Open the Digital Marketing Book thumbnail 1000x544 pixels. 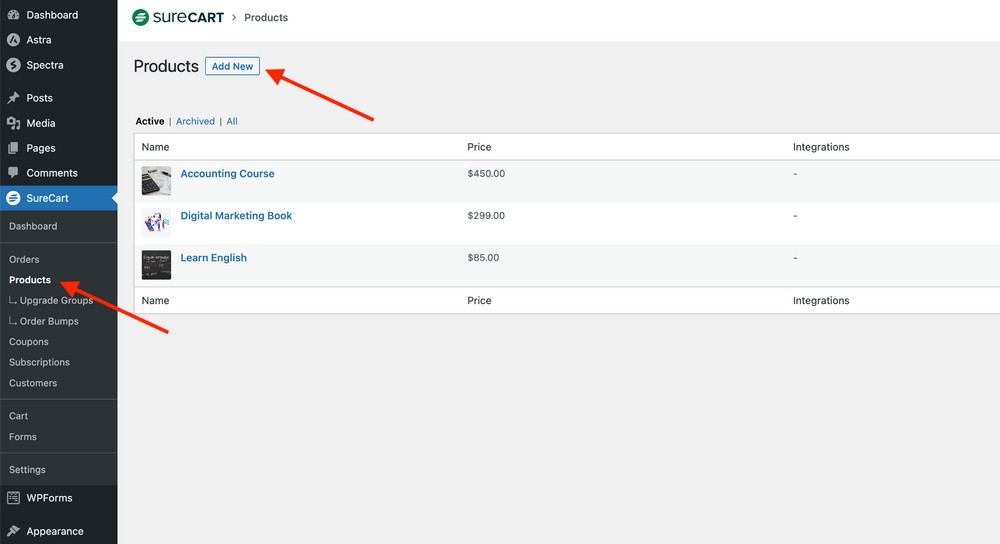(x=156, y=223)
